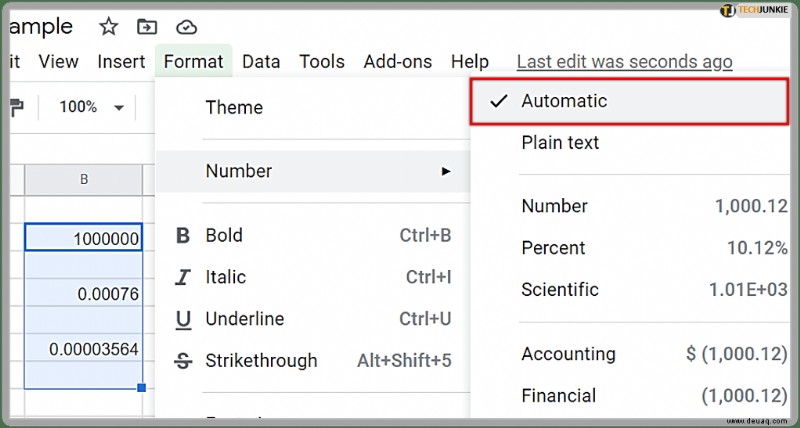Open the 'Last edit was seconds ago' link
The image size is (800, 428).
click(x=624, y=62)
